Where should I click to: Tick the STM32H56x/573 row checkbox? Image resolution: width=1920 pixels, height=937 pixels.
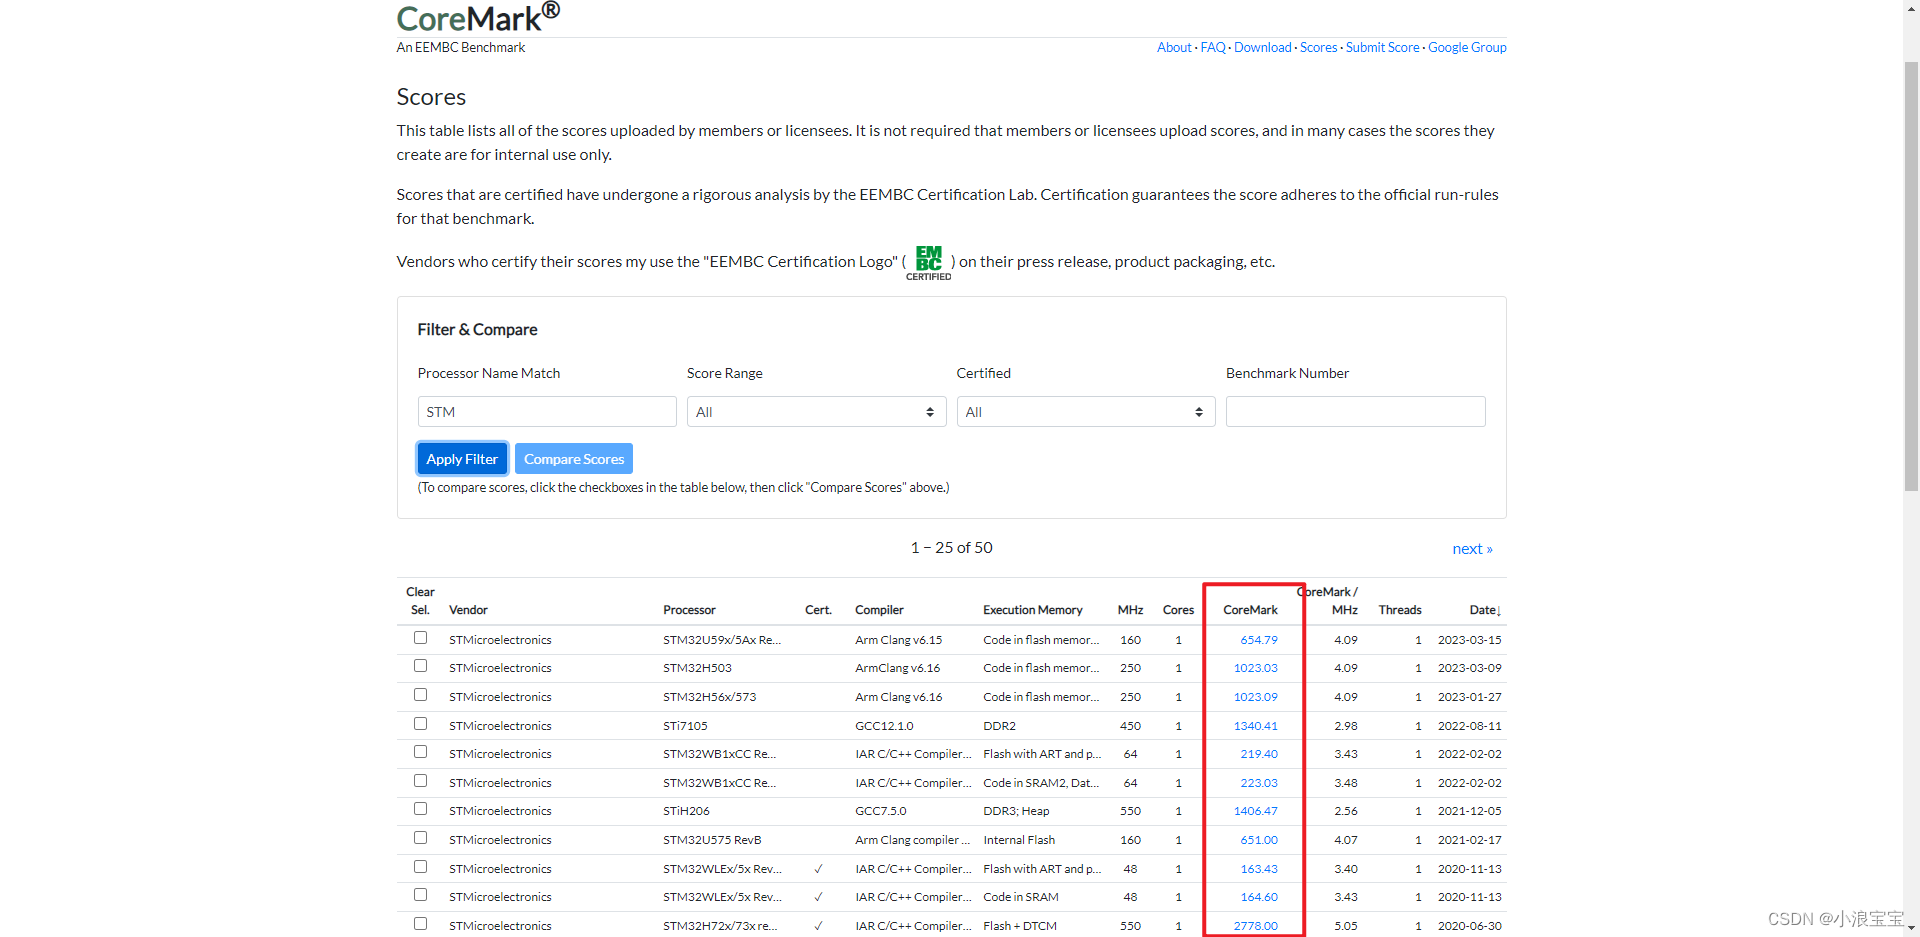[420, 695]
